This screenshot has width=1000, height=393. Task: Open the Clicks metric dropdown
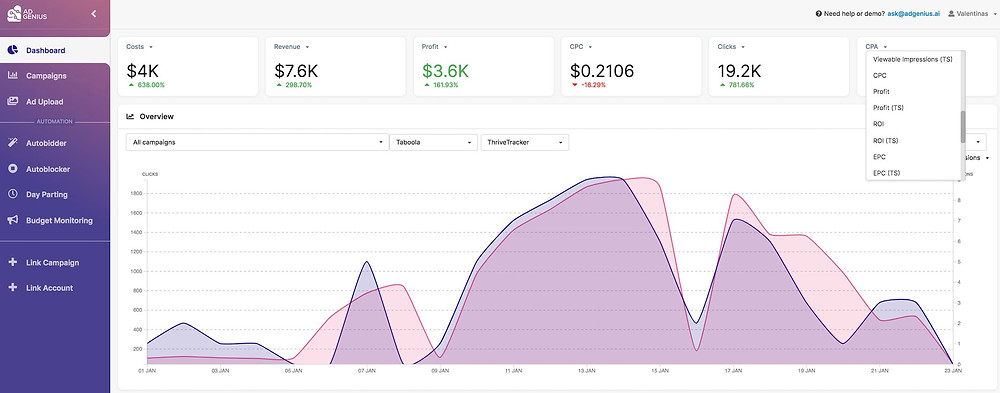pos(732,47)
